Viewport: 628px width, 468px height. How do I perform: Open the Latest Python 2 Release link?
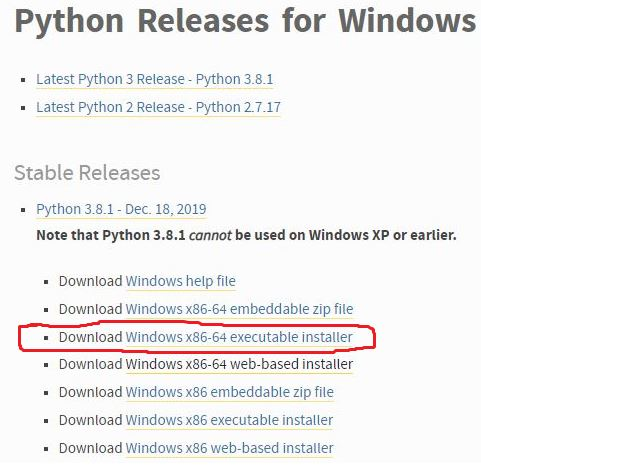[x=158, y=107]
